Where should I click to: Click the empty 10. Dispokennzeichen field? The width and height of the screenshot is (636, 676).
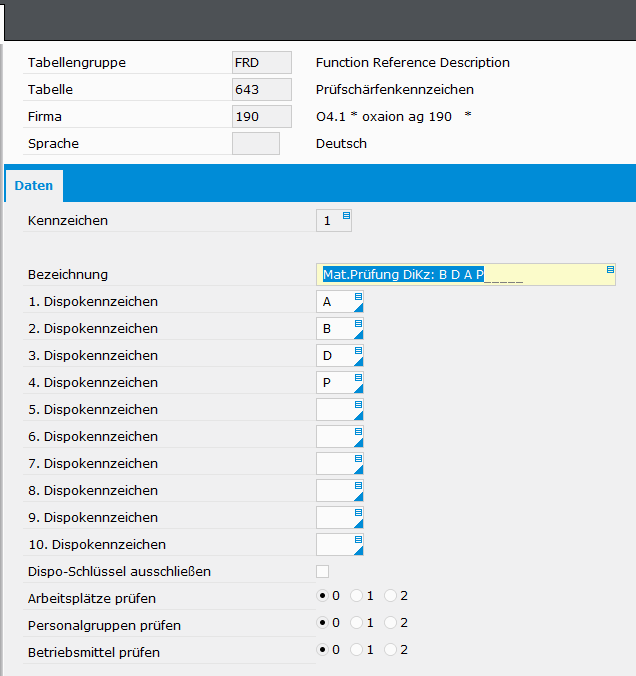[x=340, y=545]
